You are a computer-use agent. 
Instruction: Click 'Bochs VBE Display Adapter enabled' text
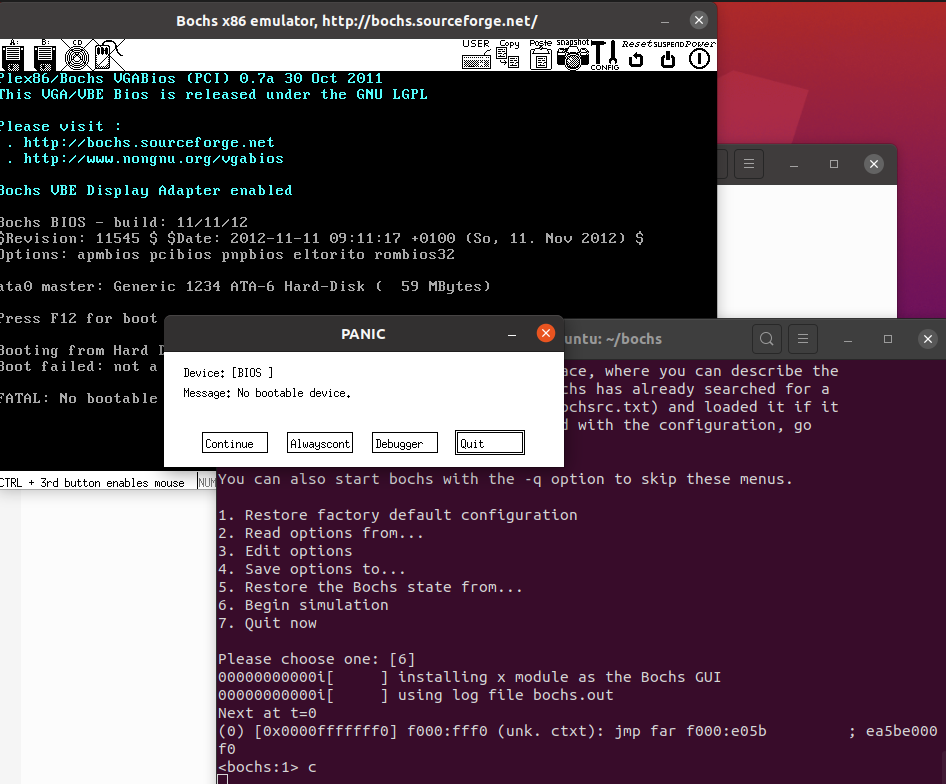pyautogui.click(x=145, y=191)
